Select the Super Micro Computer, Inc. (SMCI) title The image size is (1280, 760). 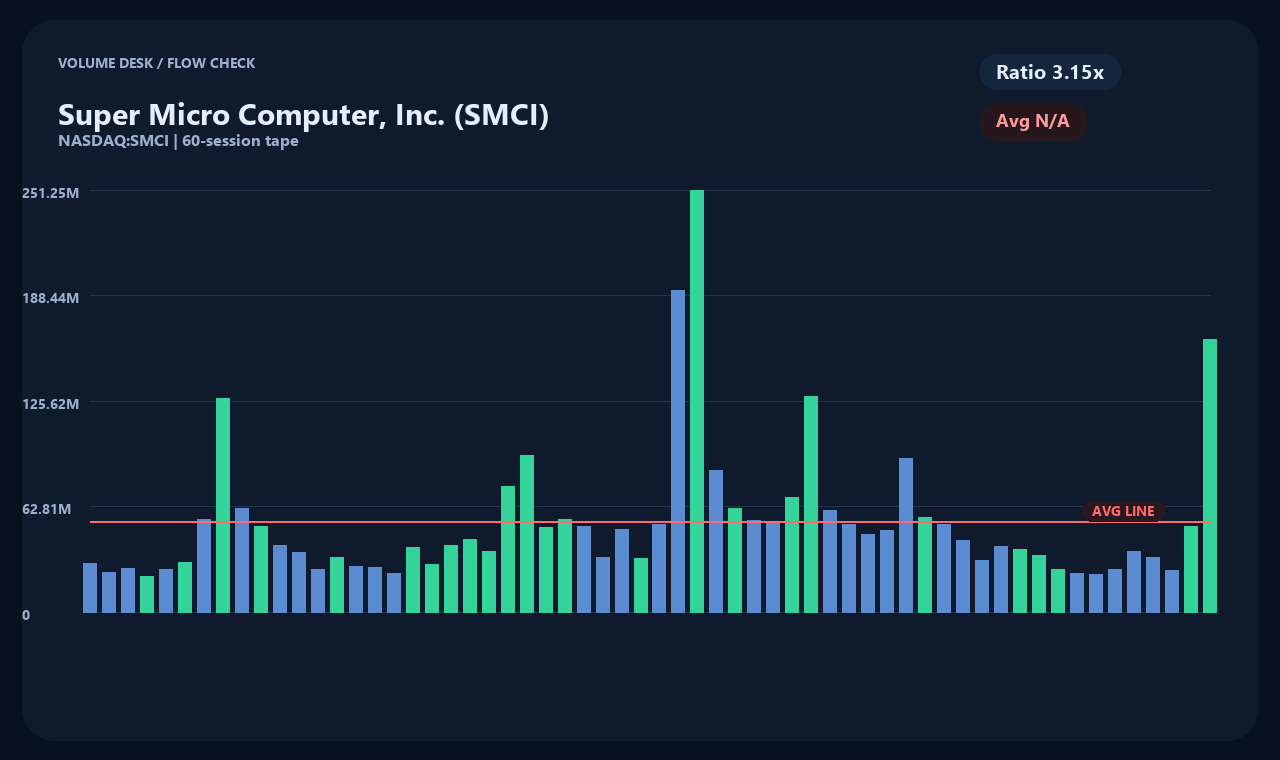pos(303,115)
